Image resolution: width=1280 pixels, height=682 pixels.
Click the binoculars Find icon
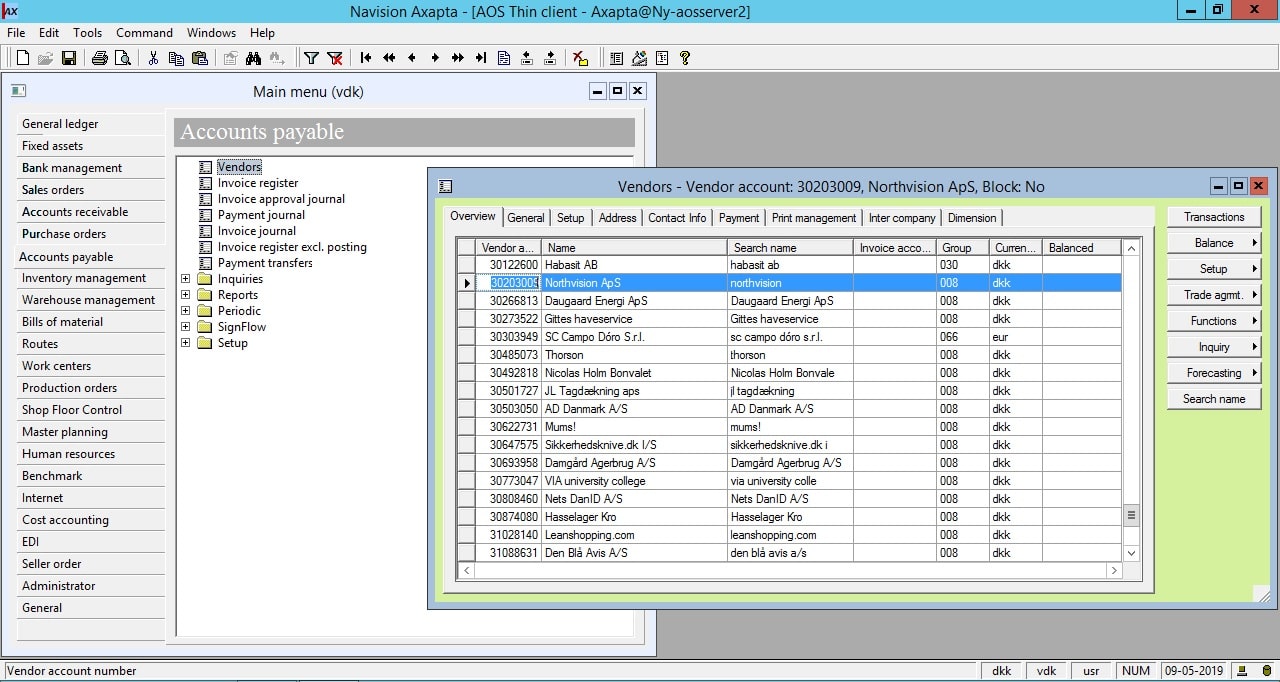pos(253,58)
